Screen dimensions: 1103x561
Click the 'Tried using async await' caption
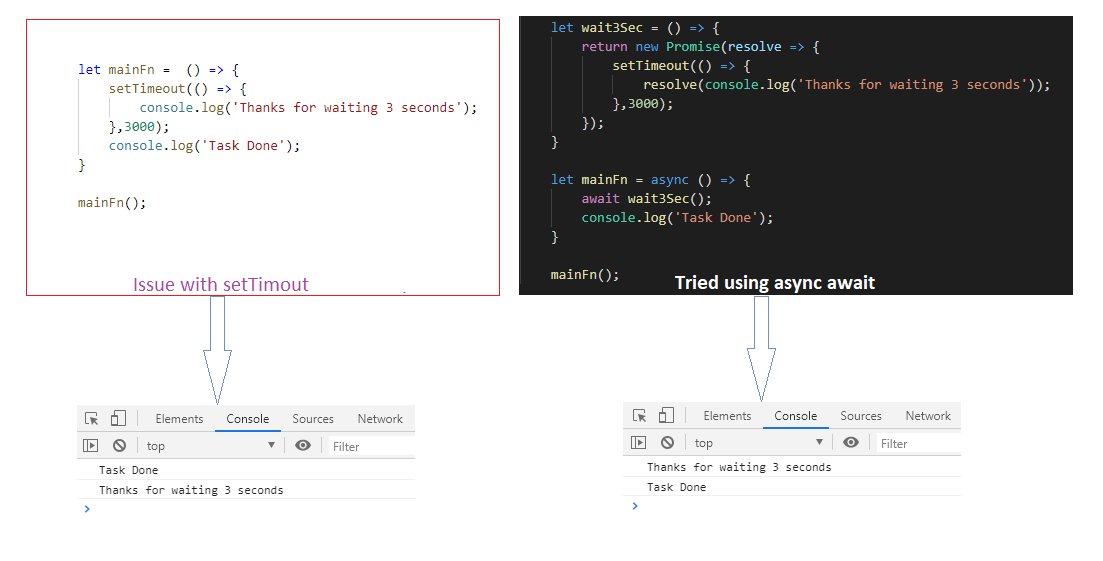tap(775, 283)
